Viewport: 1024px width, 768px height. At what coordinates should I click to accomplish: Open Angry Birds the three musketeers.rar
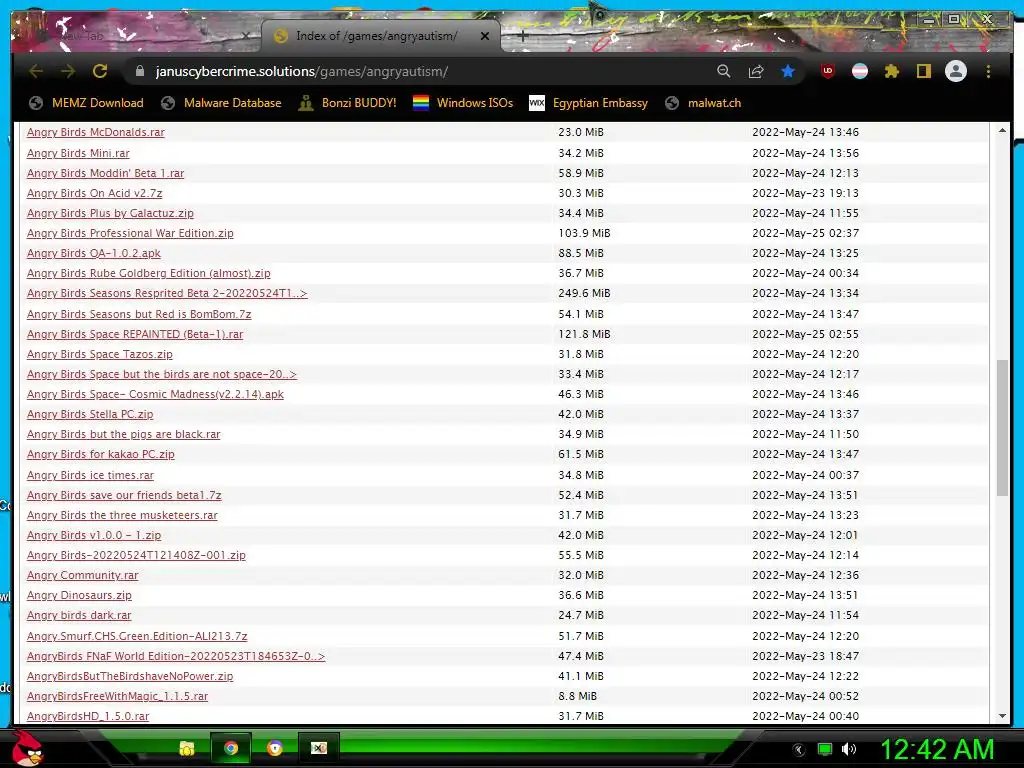122,515
